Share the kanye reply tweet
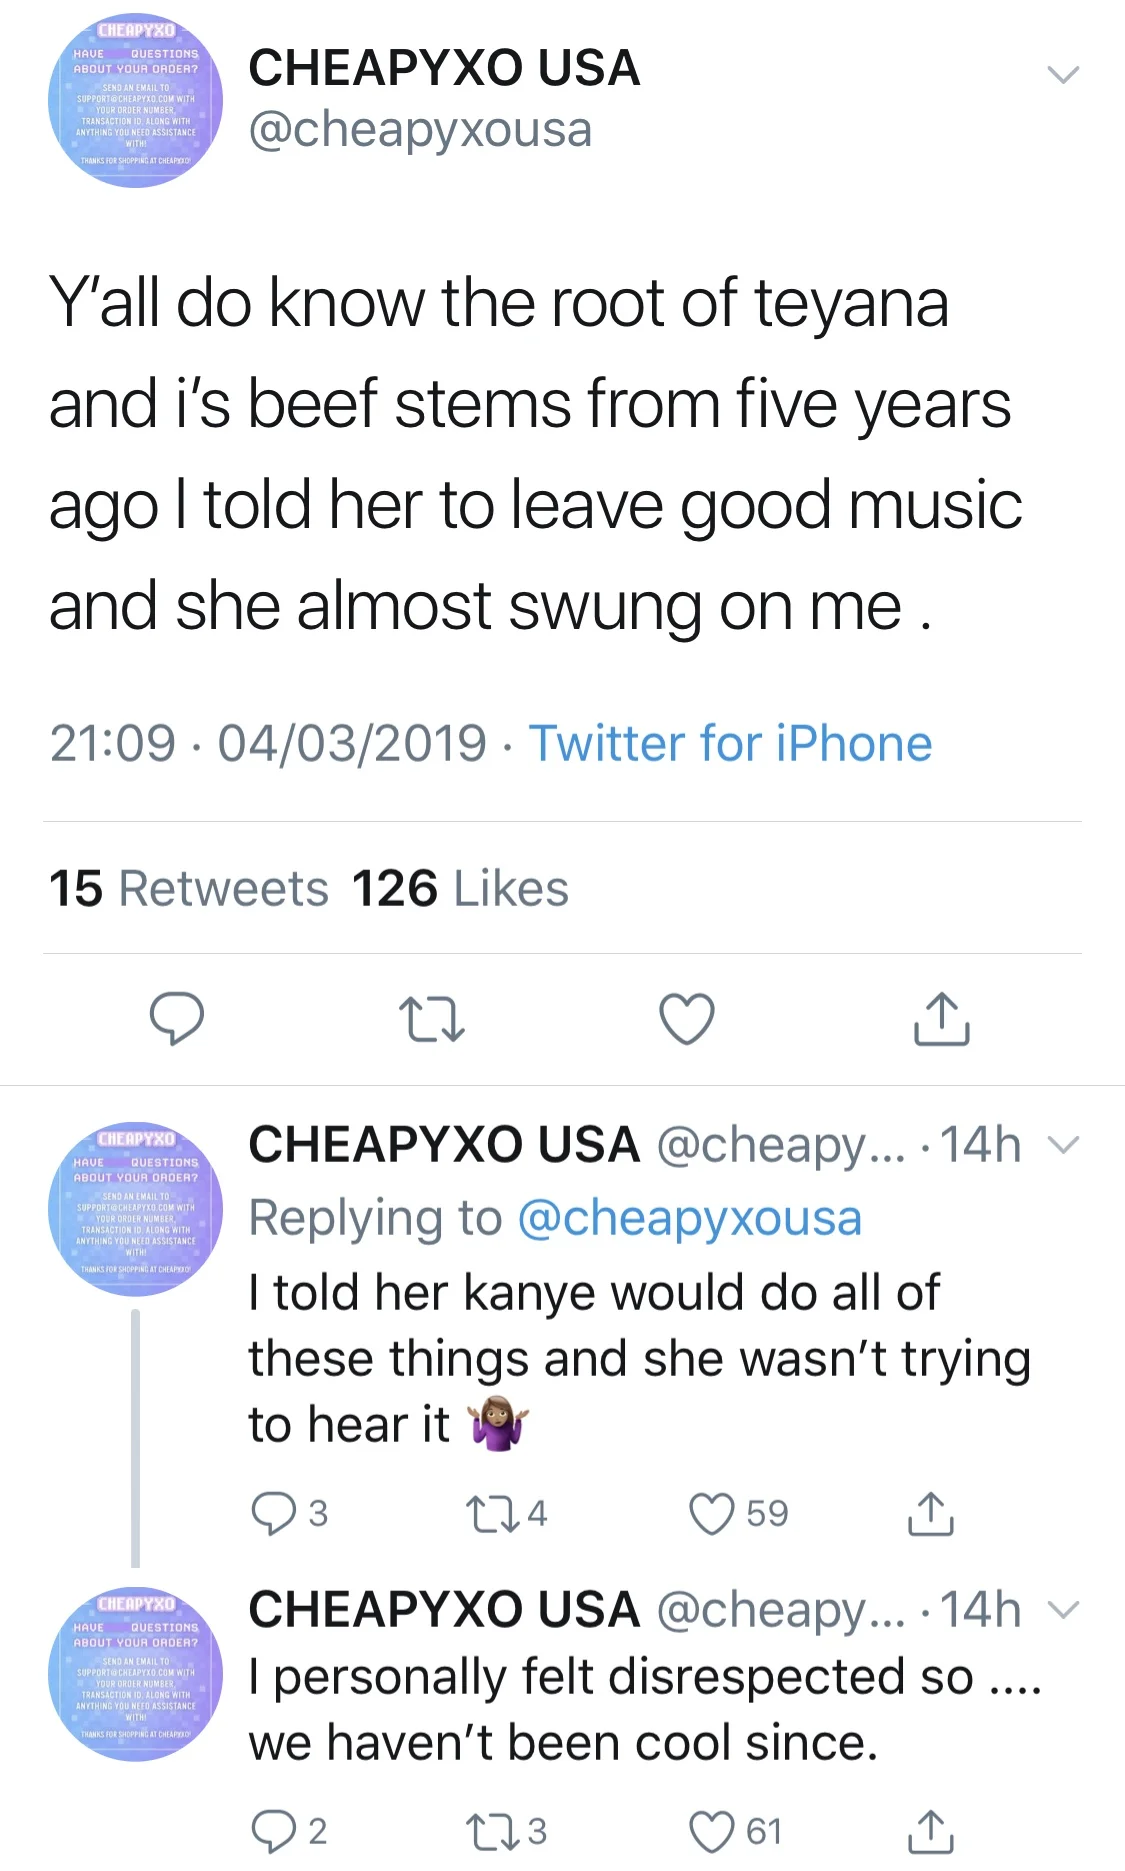The image size is (1125, 1871). 930,1513
